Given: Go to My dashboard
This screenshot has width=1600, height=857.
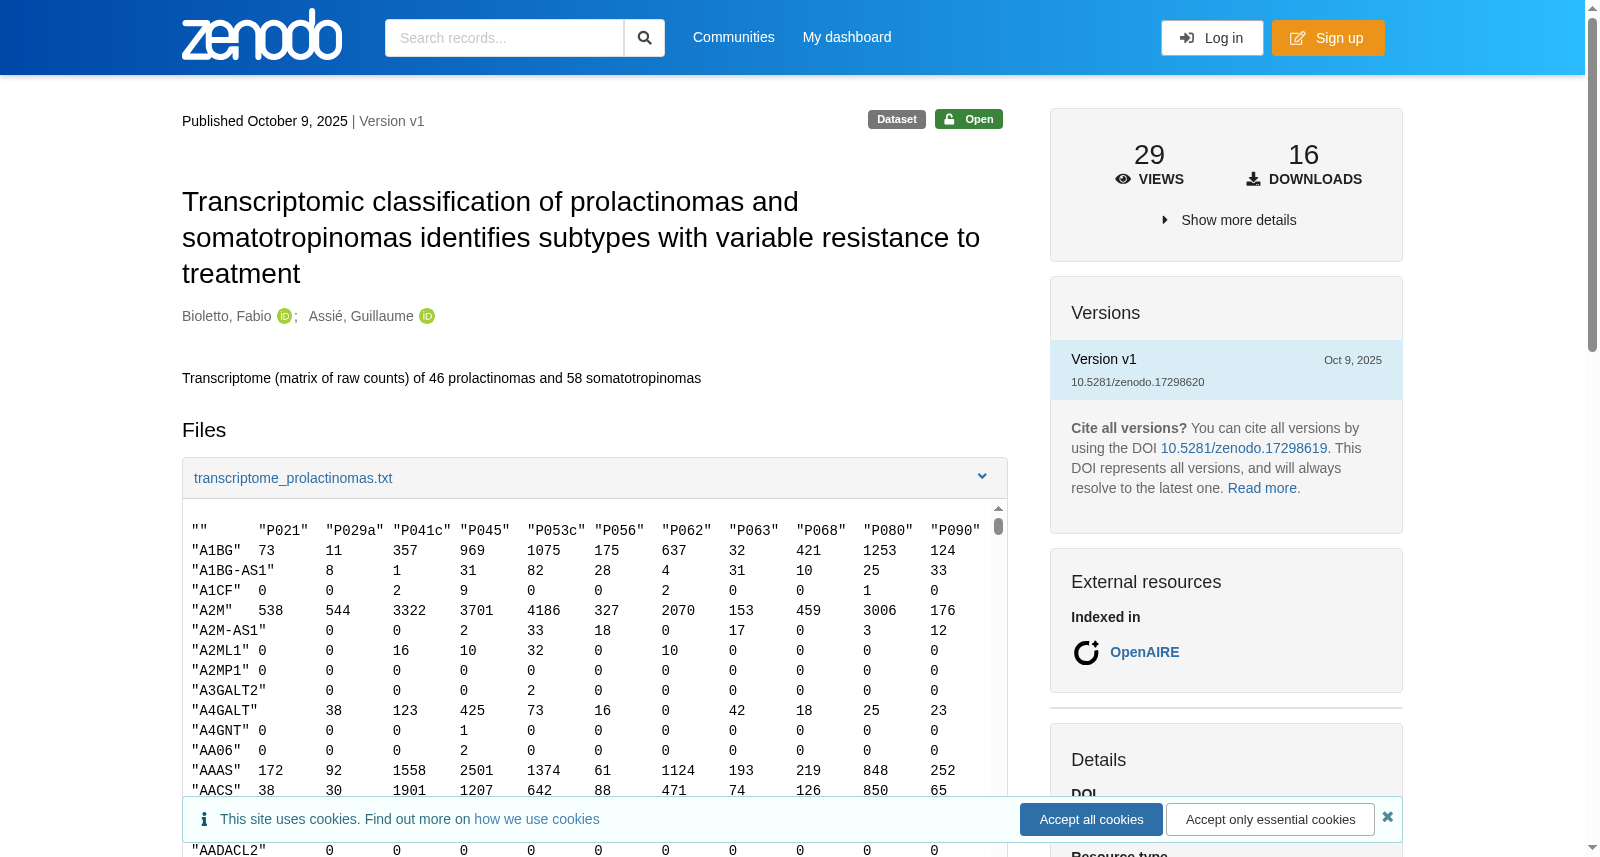Looking at the screenshot, I should pos(847,37).
